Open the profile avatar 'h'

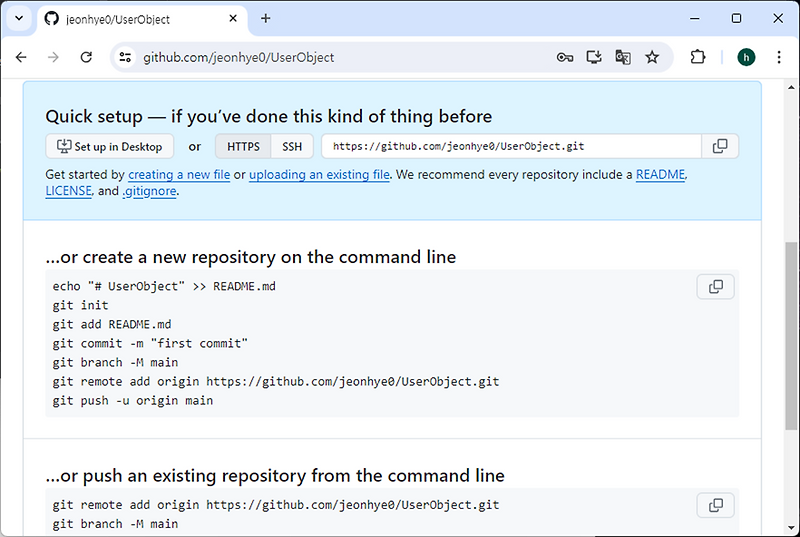746,57
